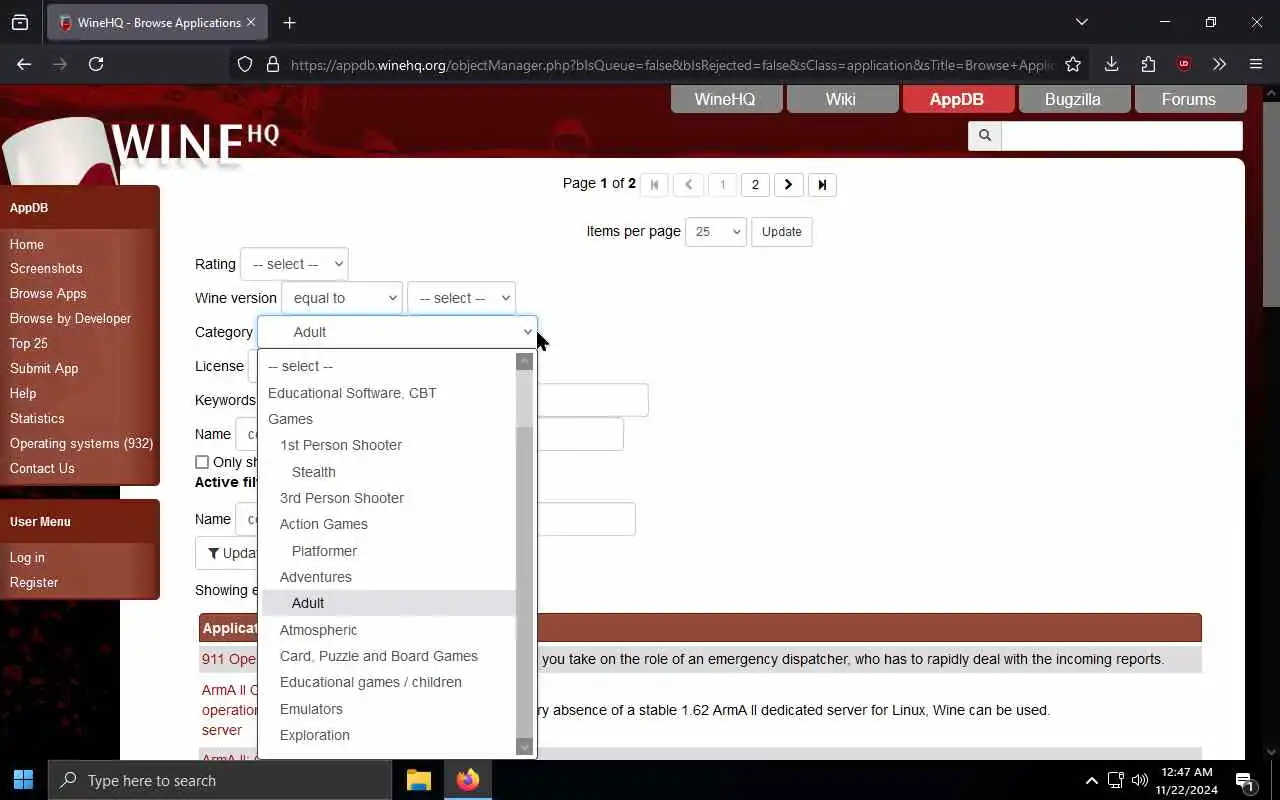Switch to AppDB top tab
This screenshot has height=800, width=1280.
(x=958, y=99)
